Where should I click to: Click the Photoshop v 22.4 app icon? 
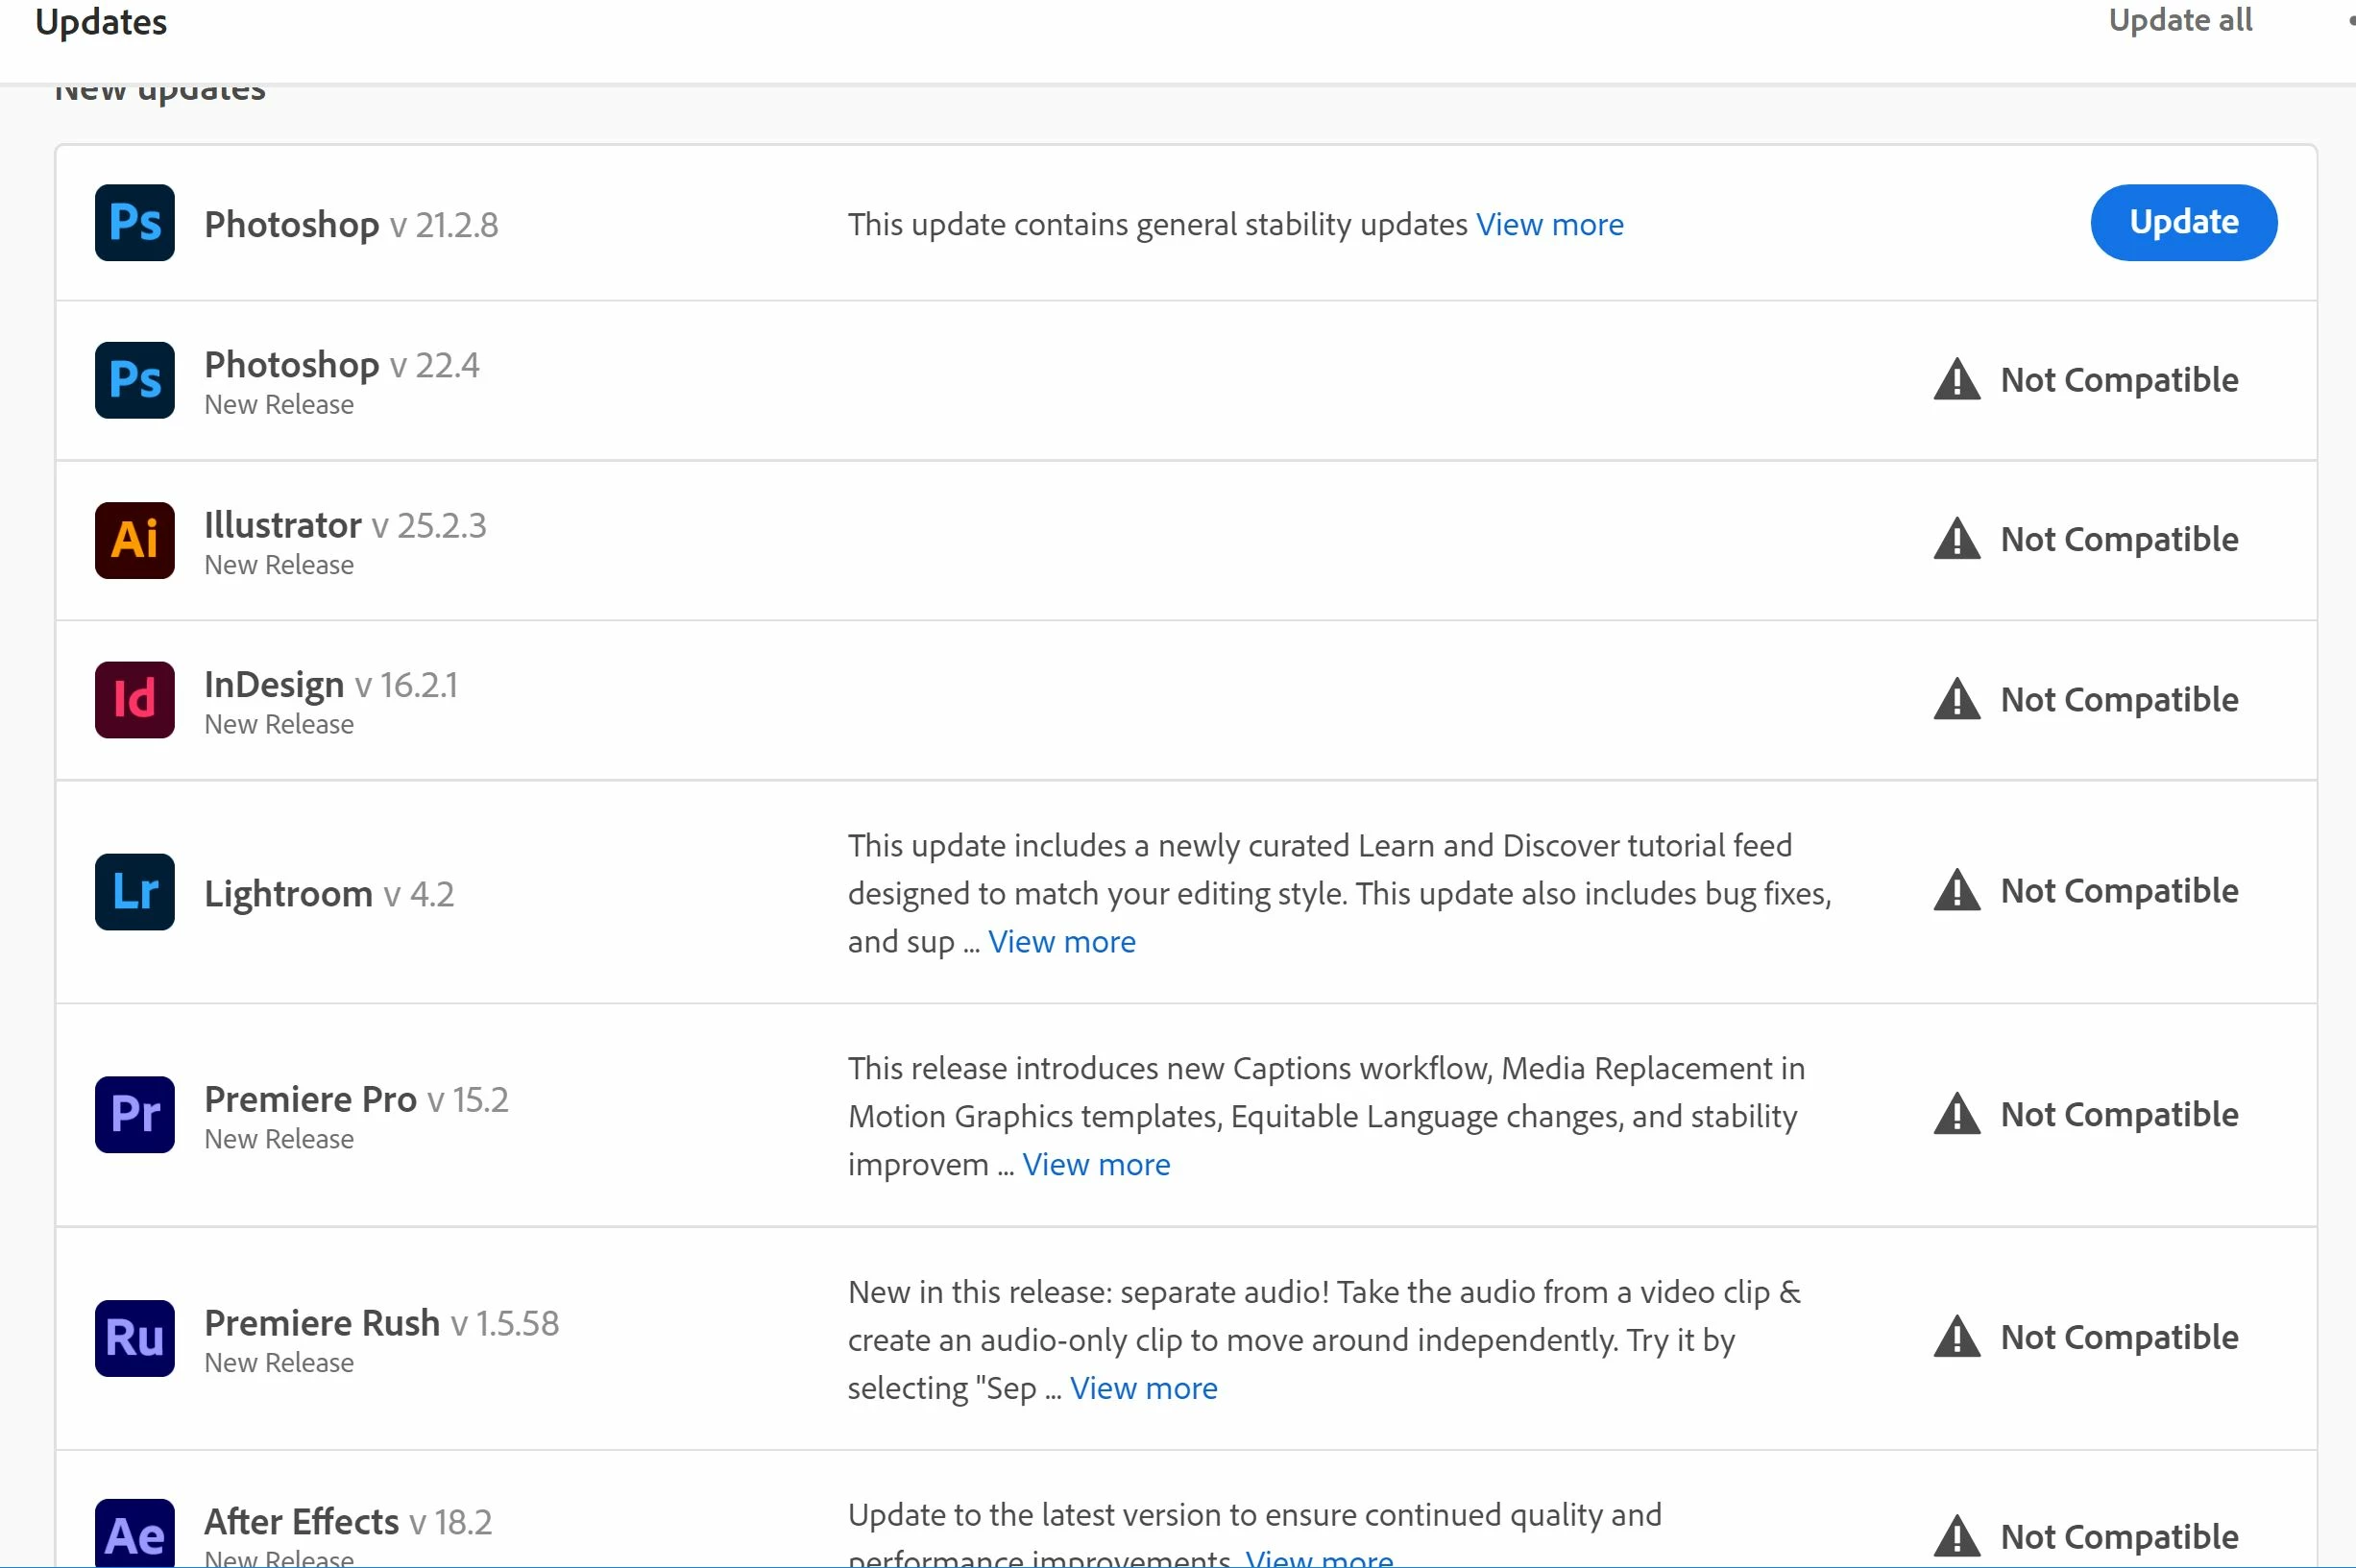pyautogui.click(x=135, y=380)
